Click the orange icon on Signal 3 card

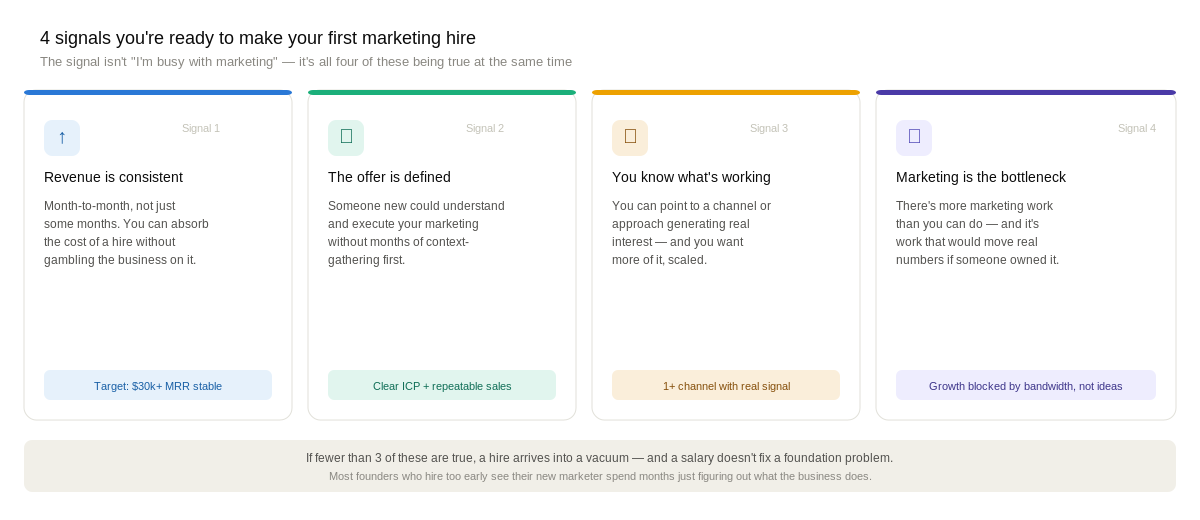pos(630,138)
